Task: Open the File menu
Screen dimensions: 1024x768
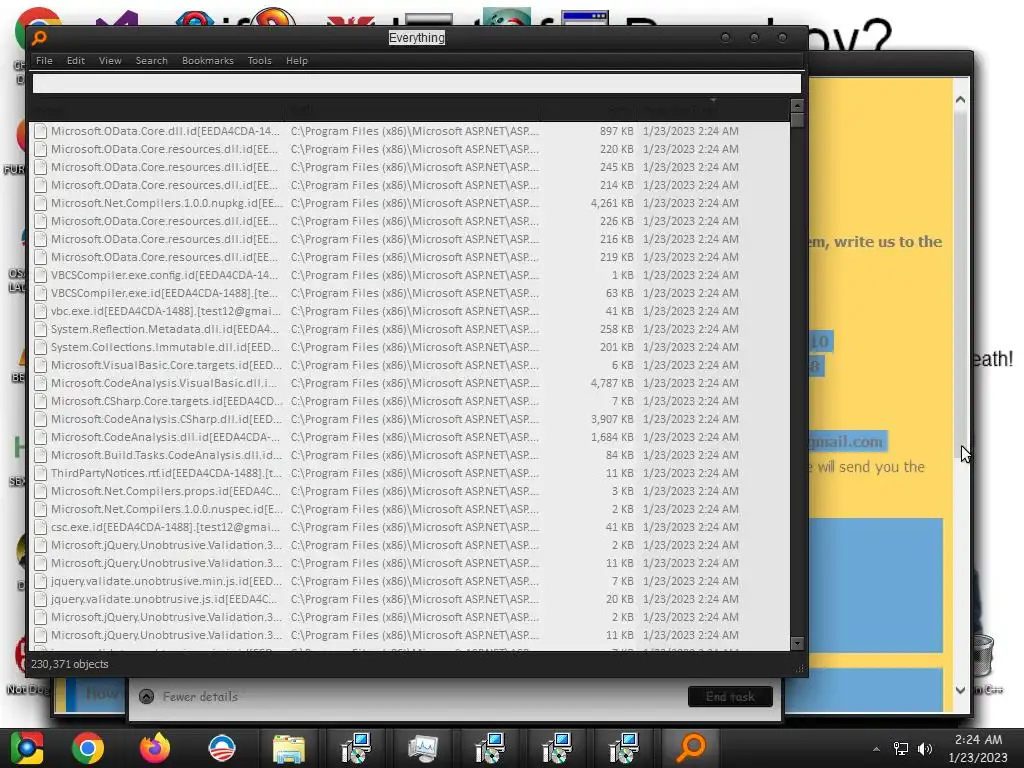Action: point(44,61)
